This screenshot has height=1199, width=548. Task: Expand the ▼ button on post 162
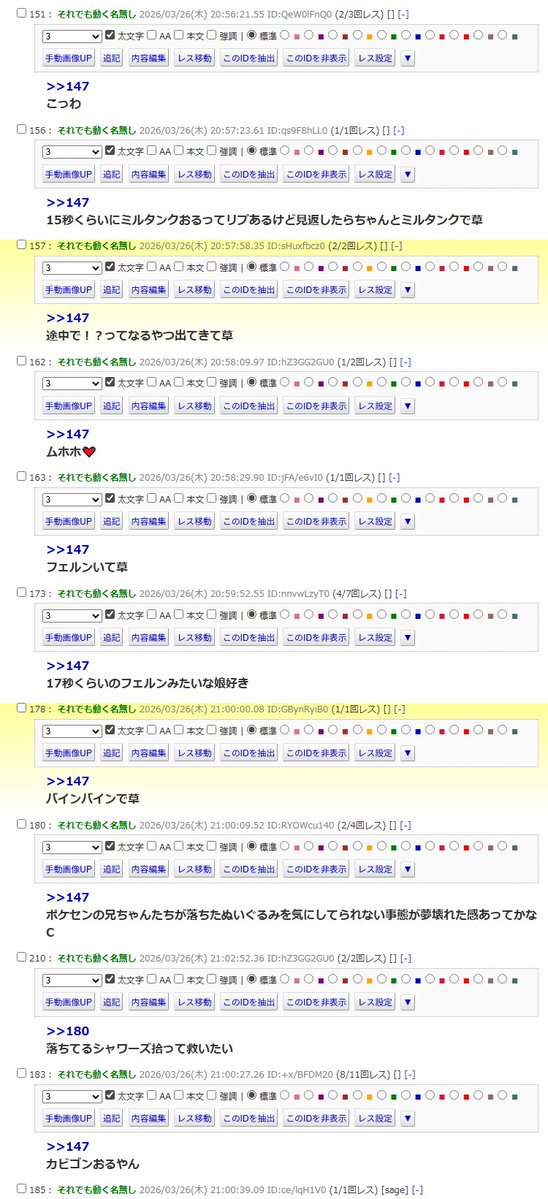pyautogui.click(x=407, y=405)
